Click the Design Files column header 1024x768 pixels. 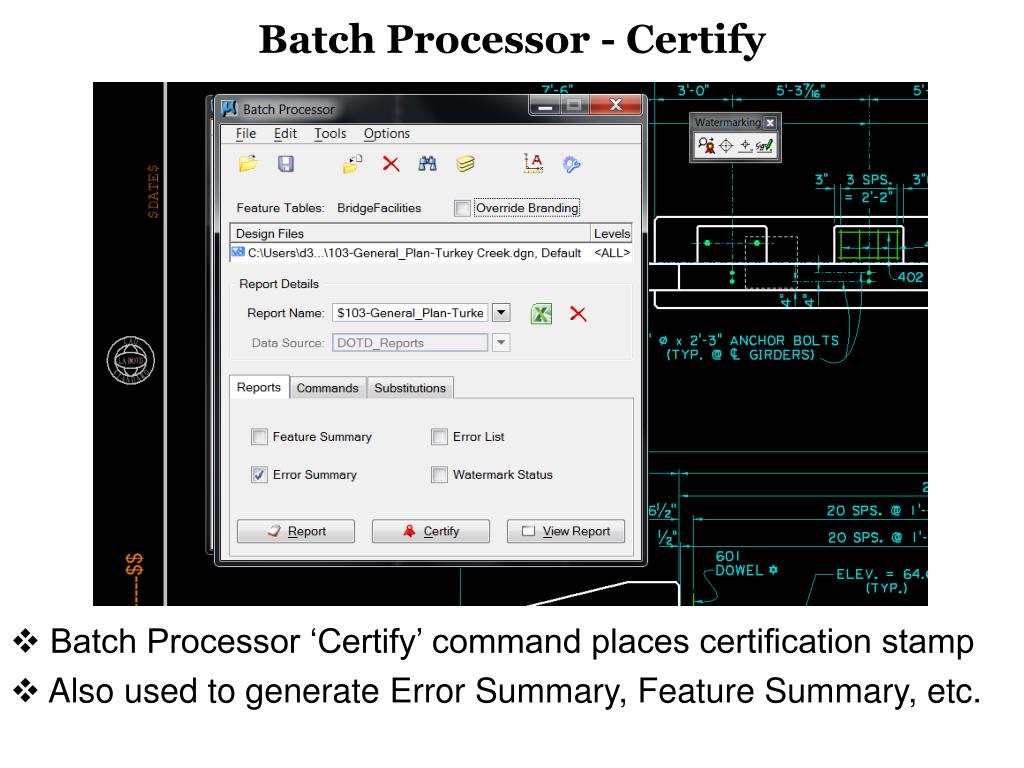[410, 233]
